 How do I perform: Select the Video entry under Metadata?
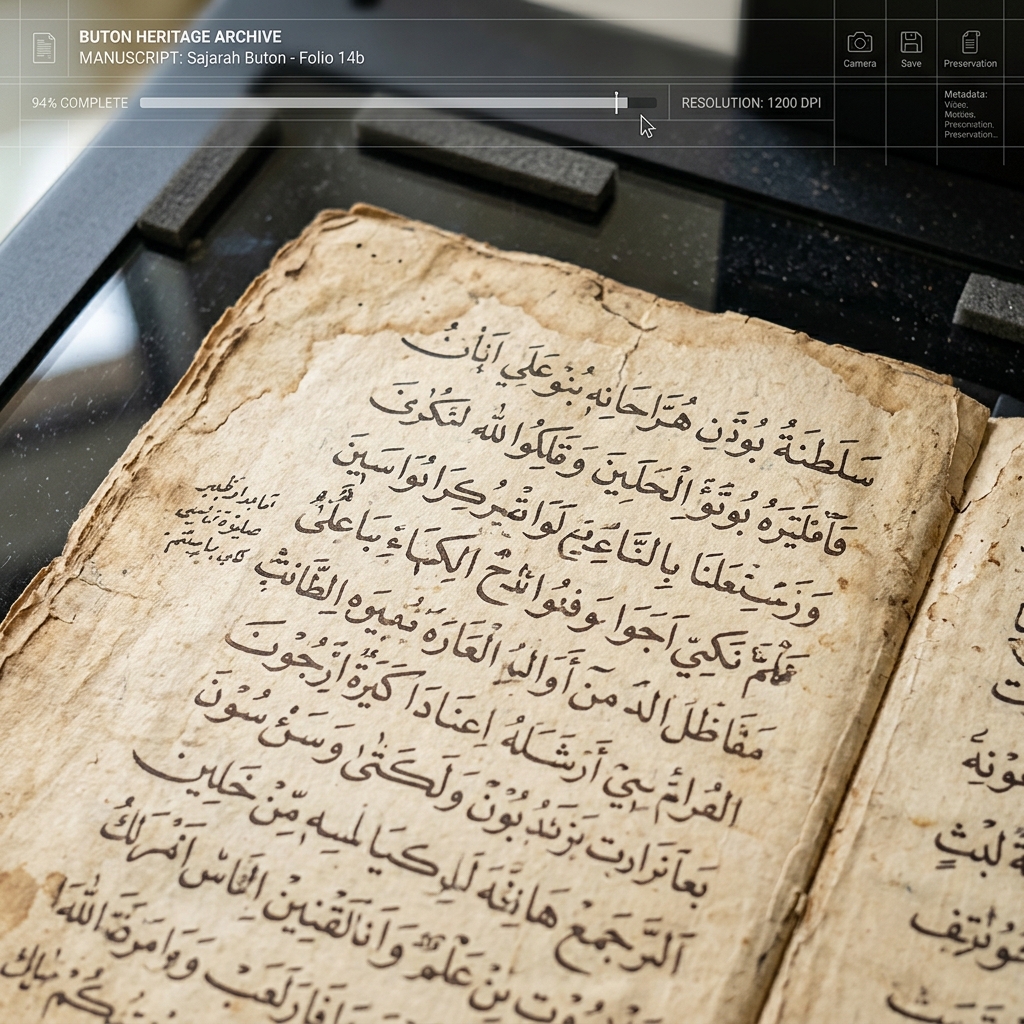[x=958, y=105]
